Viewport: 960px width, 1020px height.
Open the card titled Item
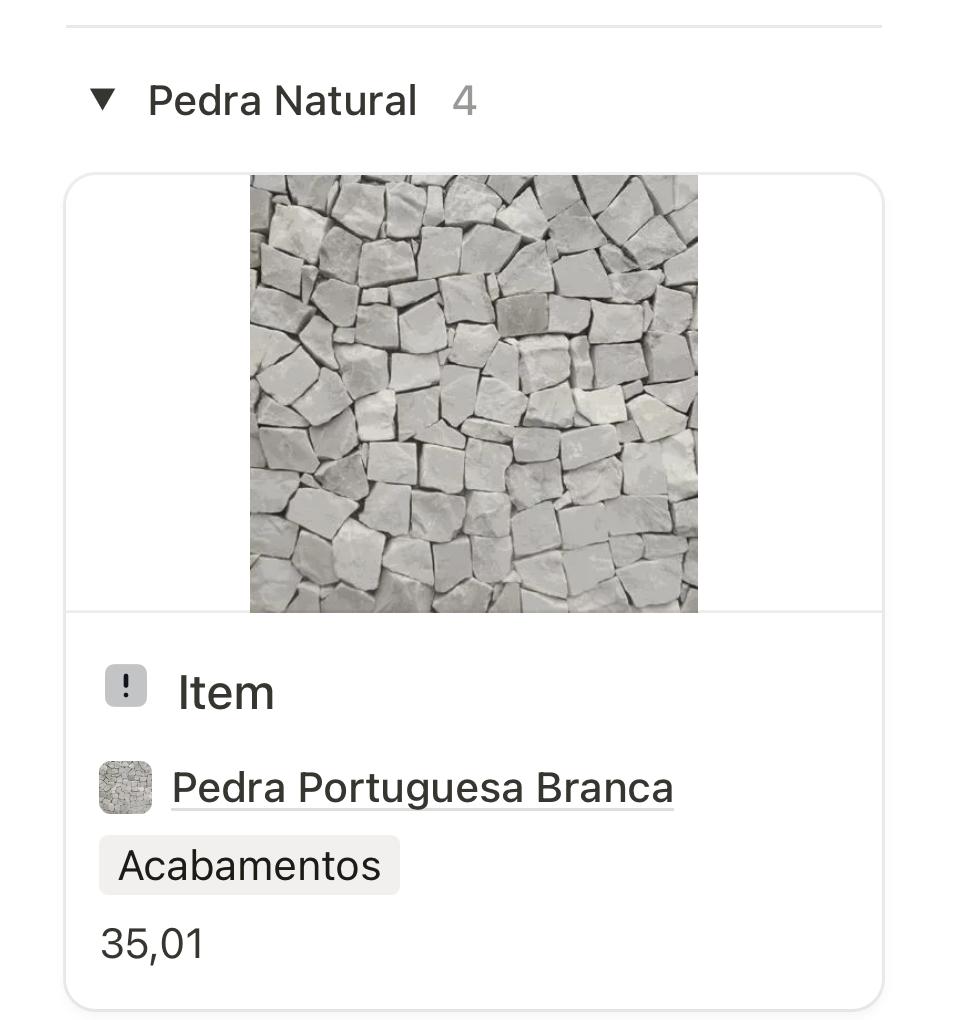pos(226,693)
